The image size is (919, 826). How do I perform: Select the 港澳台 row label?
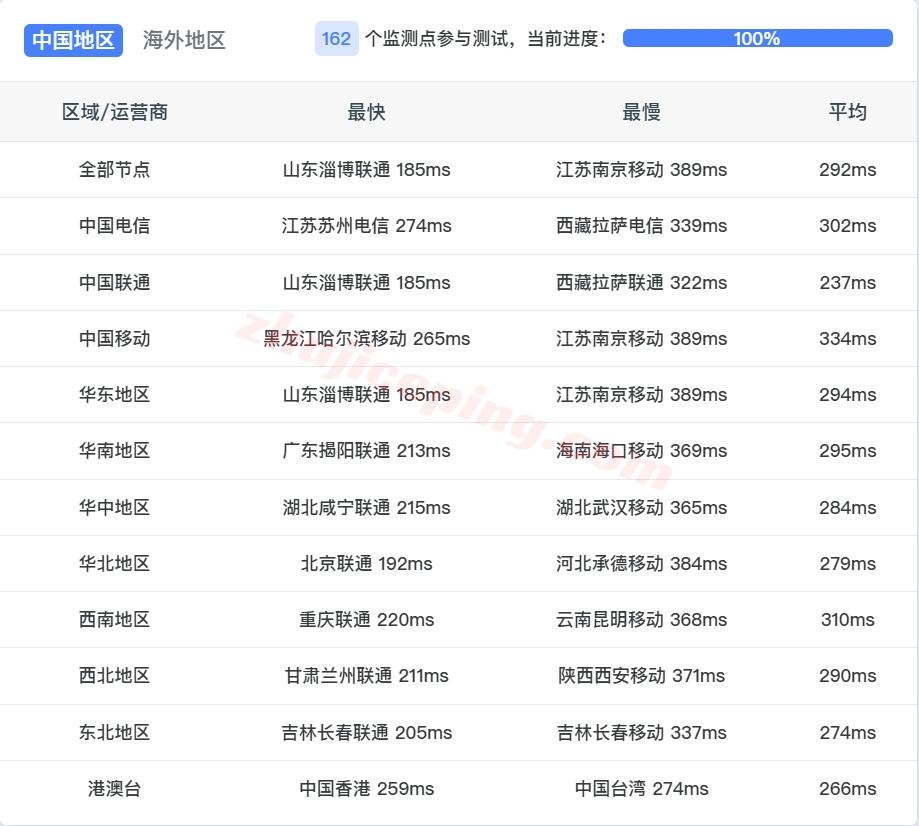[114, 789]
